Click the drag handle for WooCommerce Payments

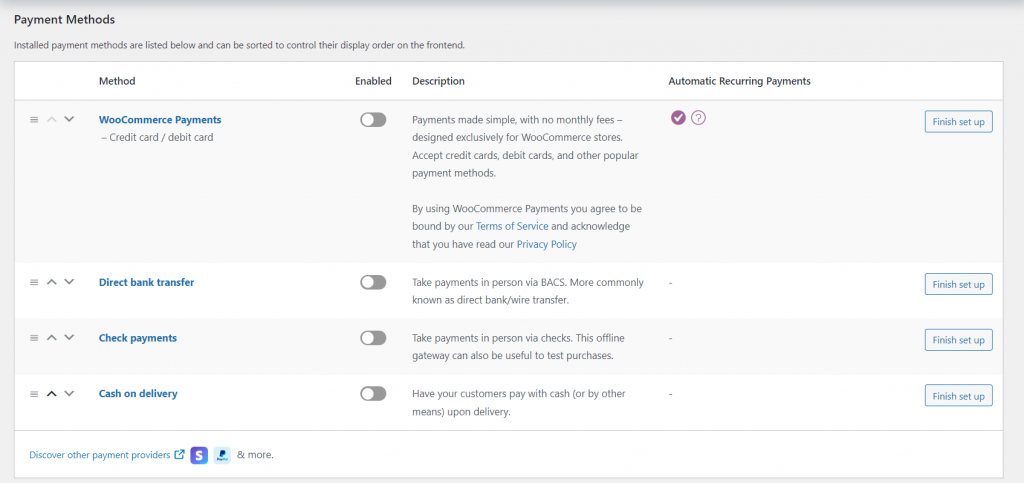click(34, 119)
